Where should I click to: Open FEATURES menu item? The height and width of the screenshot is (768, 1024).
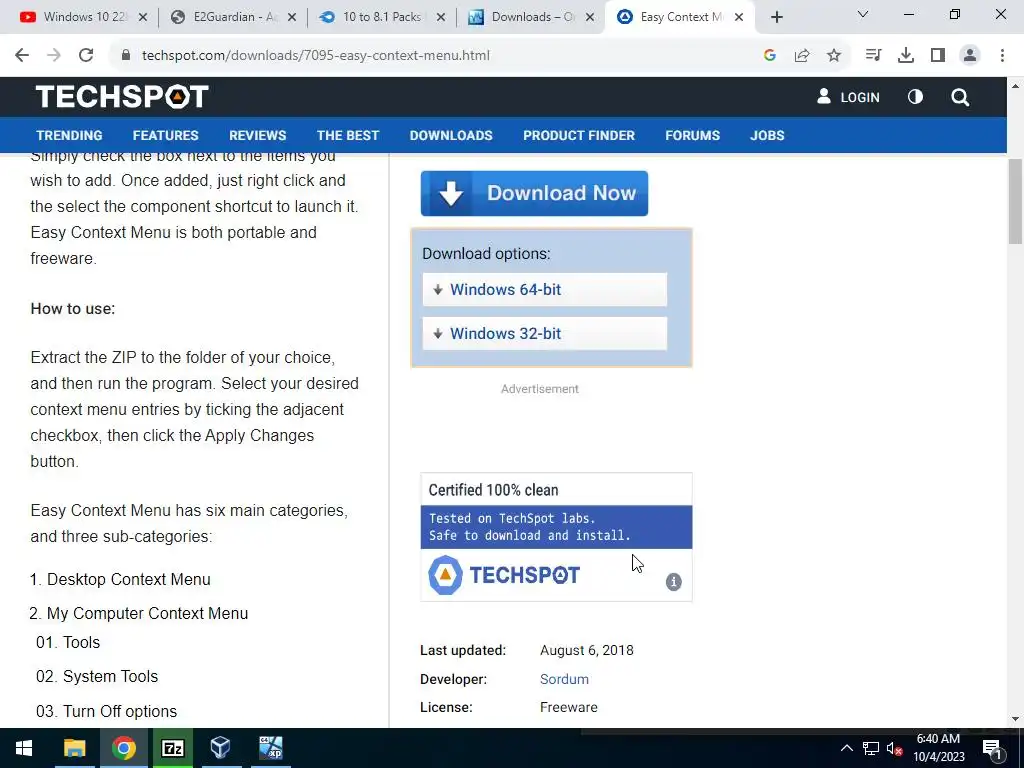coord(165,135)
